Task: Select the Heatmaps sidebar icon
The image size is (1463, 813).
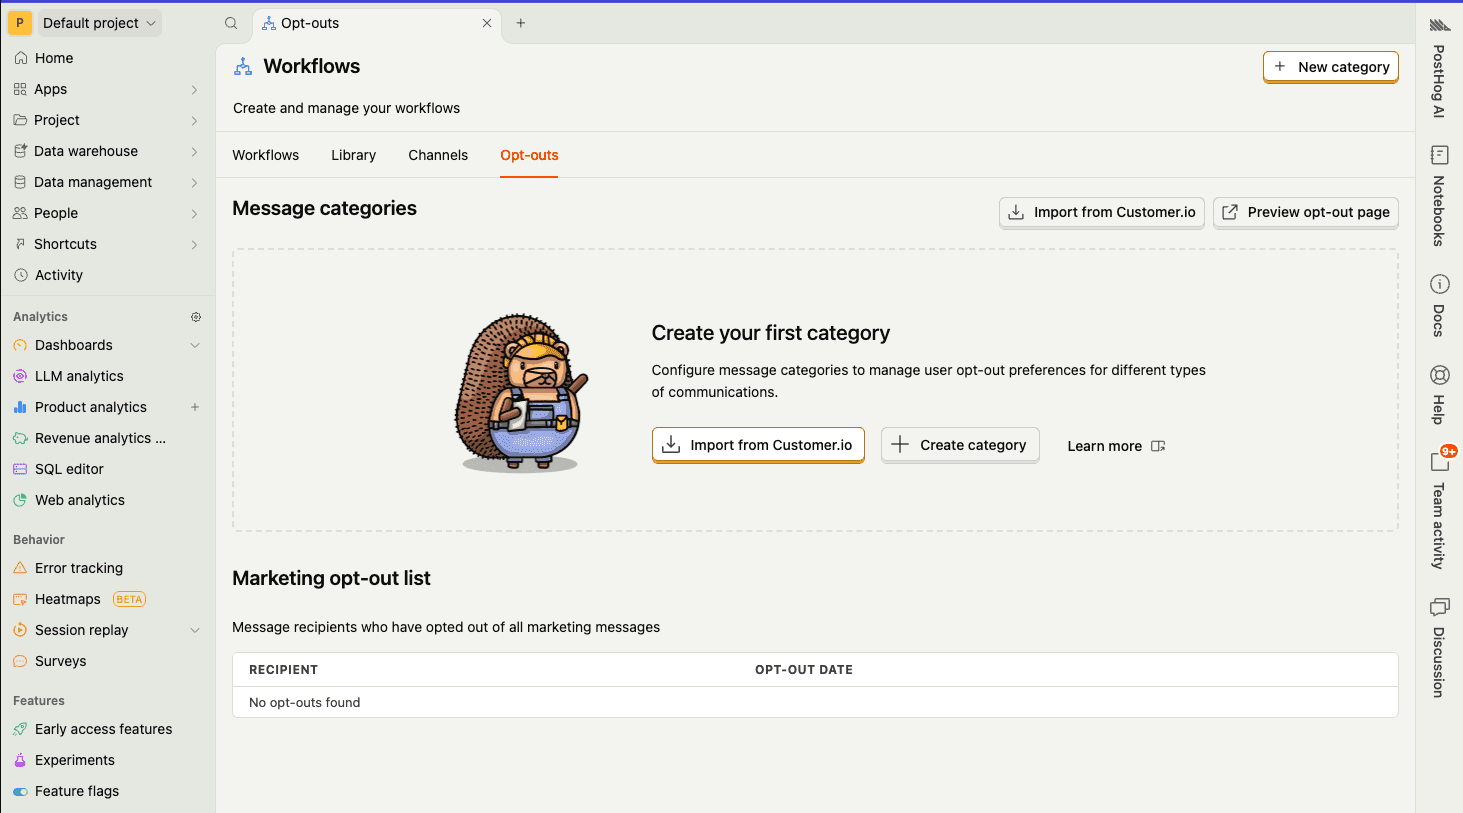Action: [x=20, y=598]
